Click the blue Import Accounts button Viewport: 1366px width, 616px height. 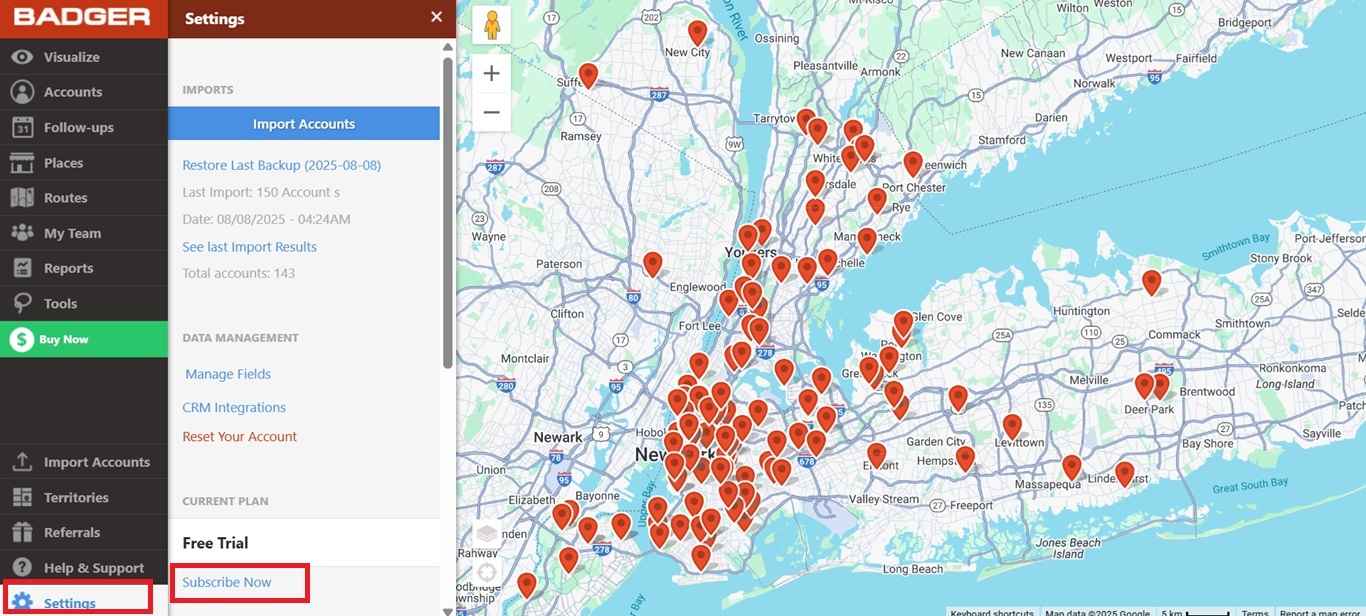(304, 124)
